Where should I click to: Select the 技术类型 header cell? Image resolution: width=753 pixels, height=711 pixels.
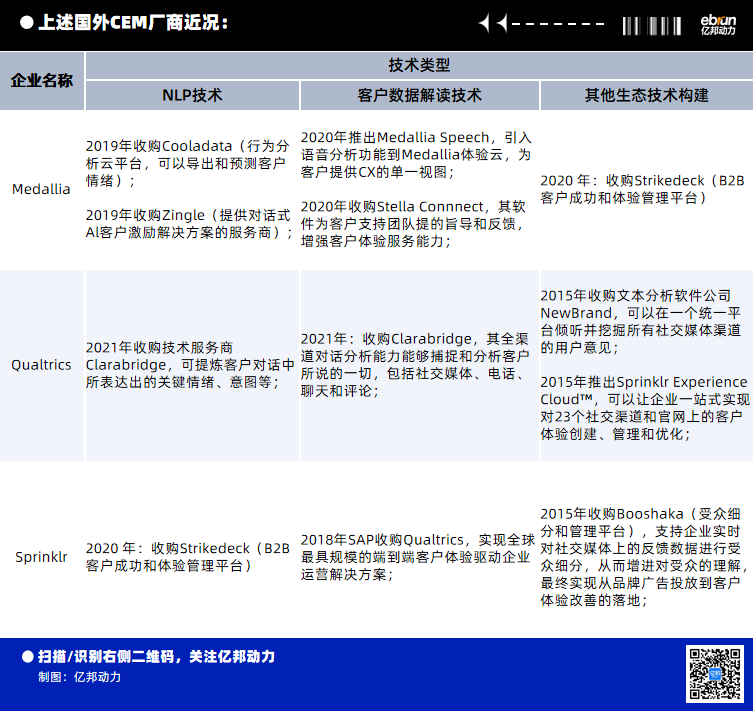pos(418,65)
